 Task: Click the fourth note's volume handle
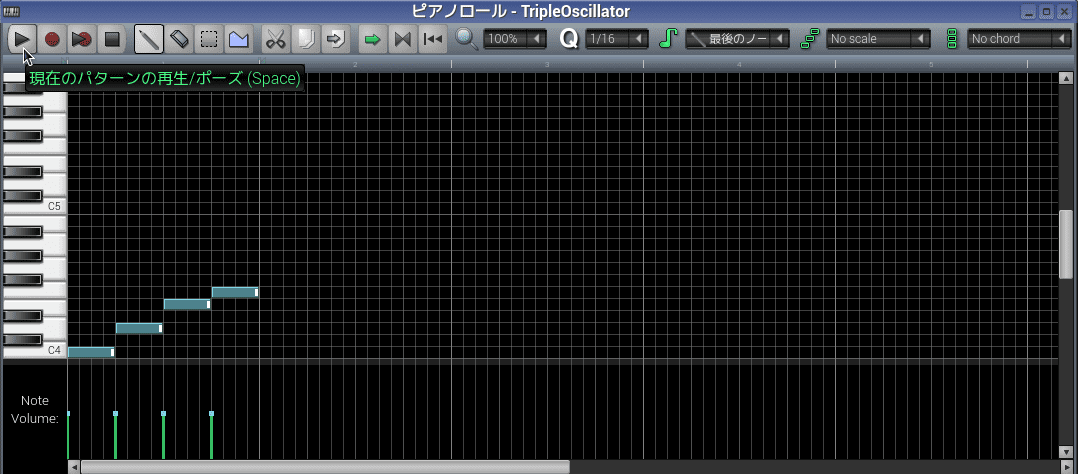coord(212,413)
